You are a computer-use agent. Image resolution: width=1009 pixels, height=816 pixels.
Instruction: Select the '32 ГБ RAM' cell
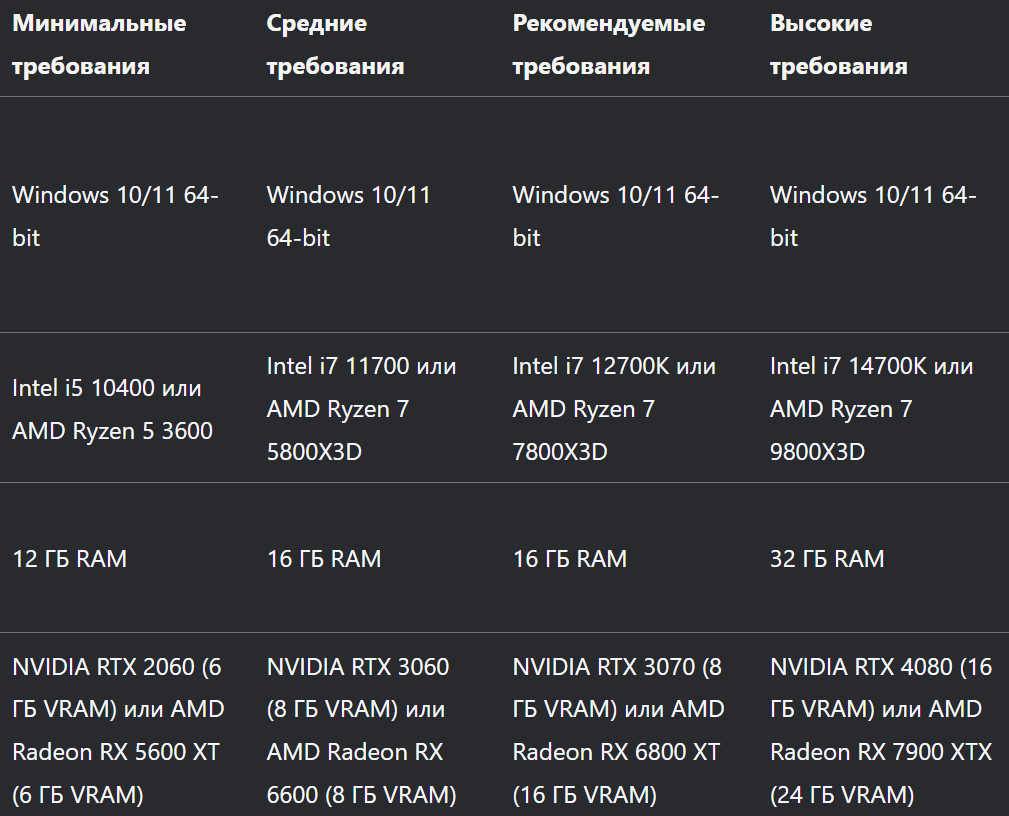[x=827, y=559]
